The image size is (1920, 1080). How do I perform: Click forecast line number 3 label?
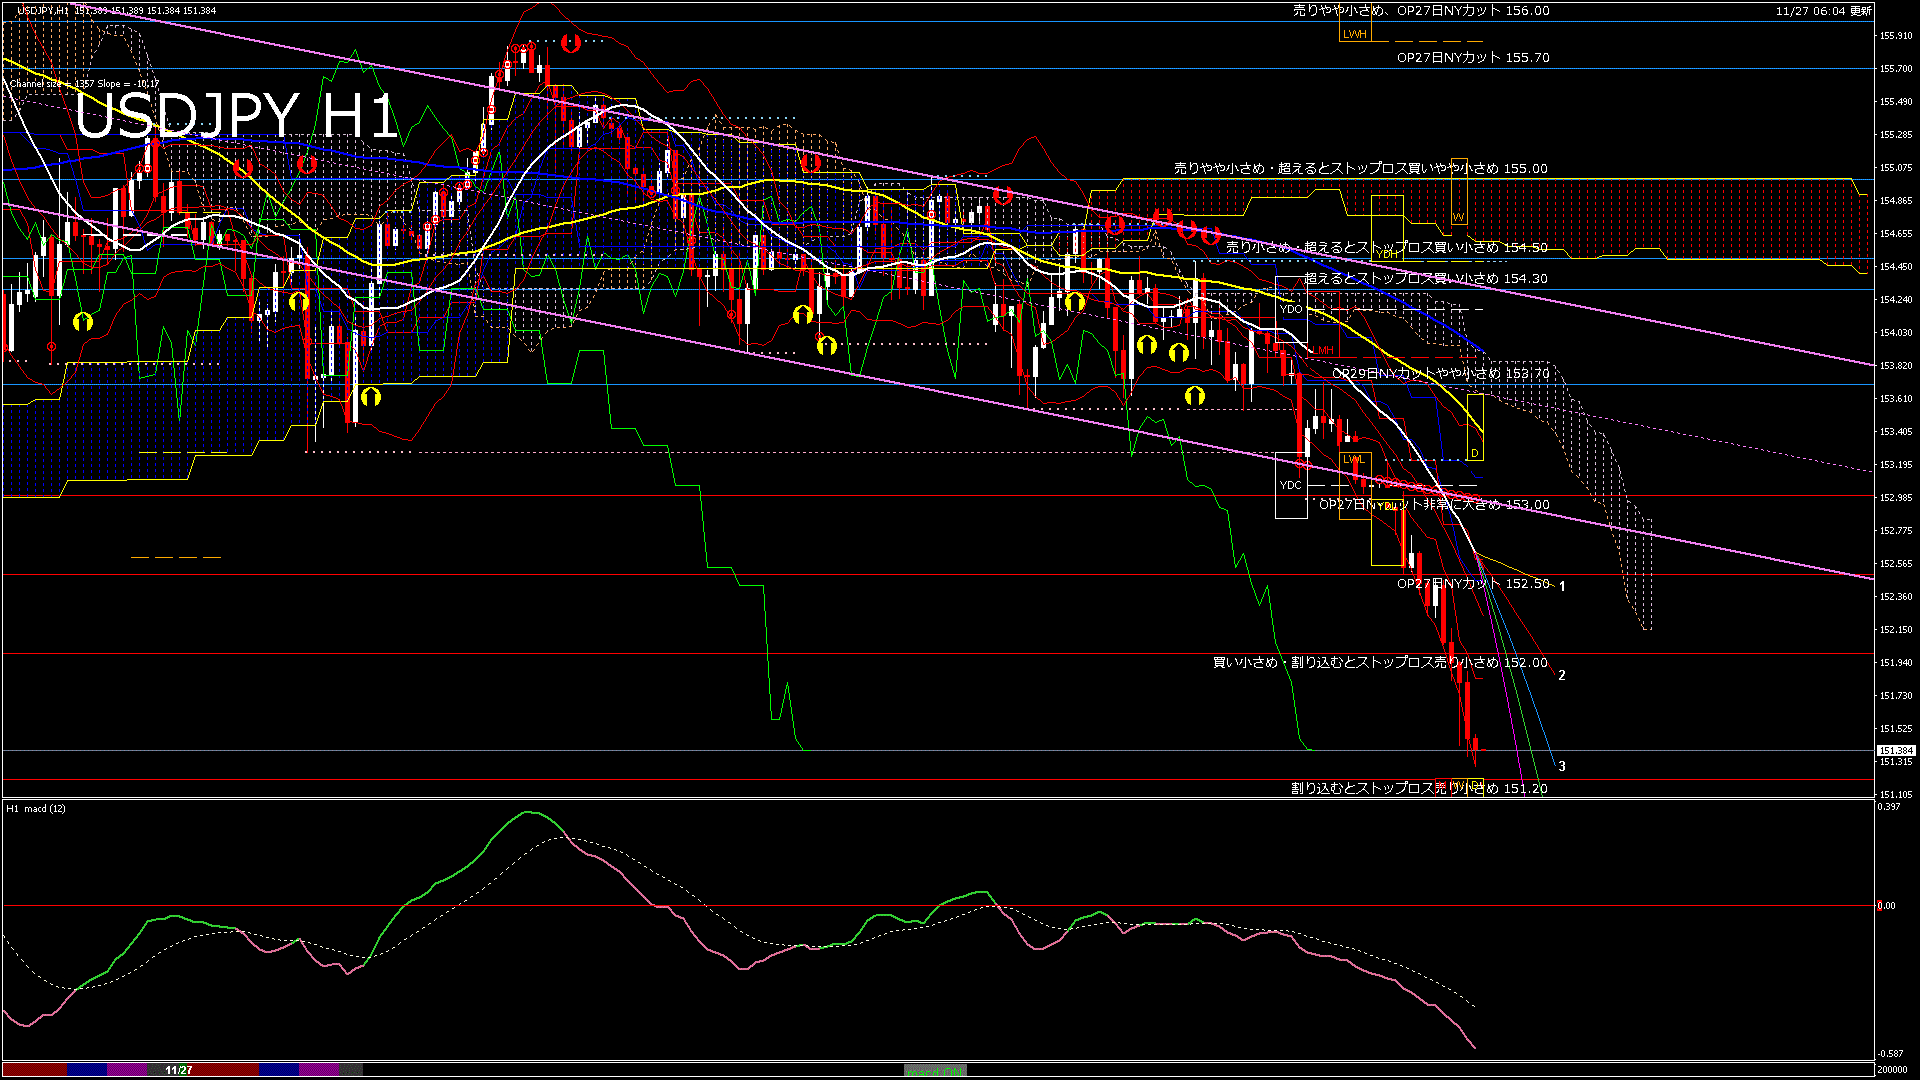pos(1562,767)
